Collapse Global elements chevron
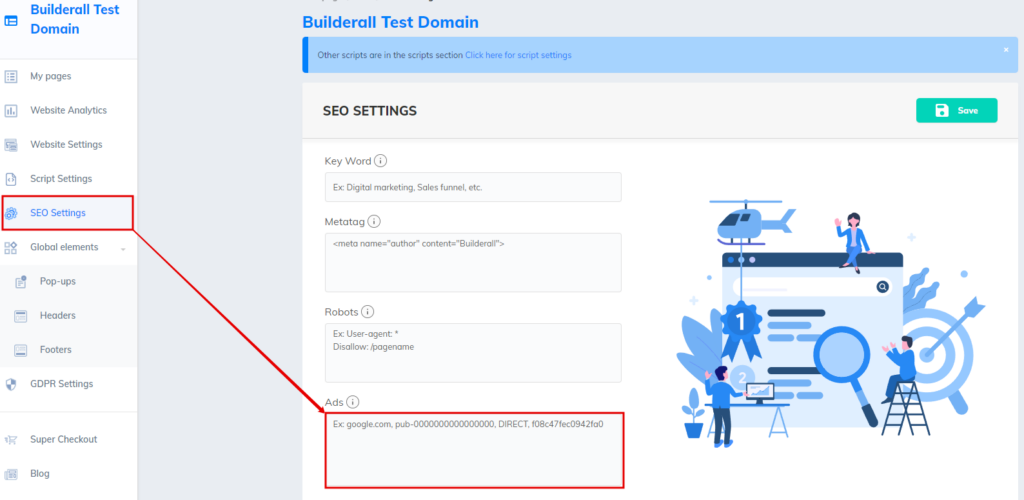This screenshot has height=500, width=1024. (123, 249)
